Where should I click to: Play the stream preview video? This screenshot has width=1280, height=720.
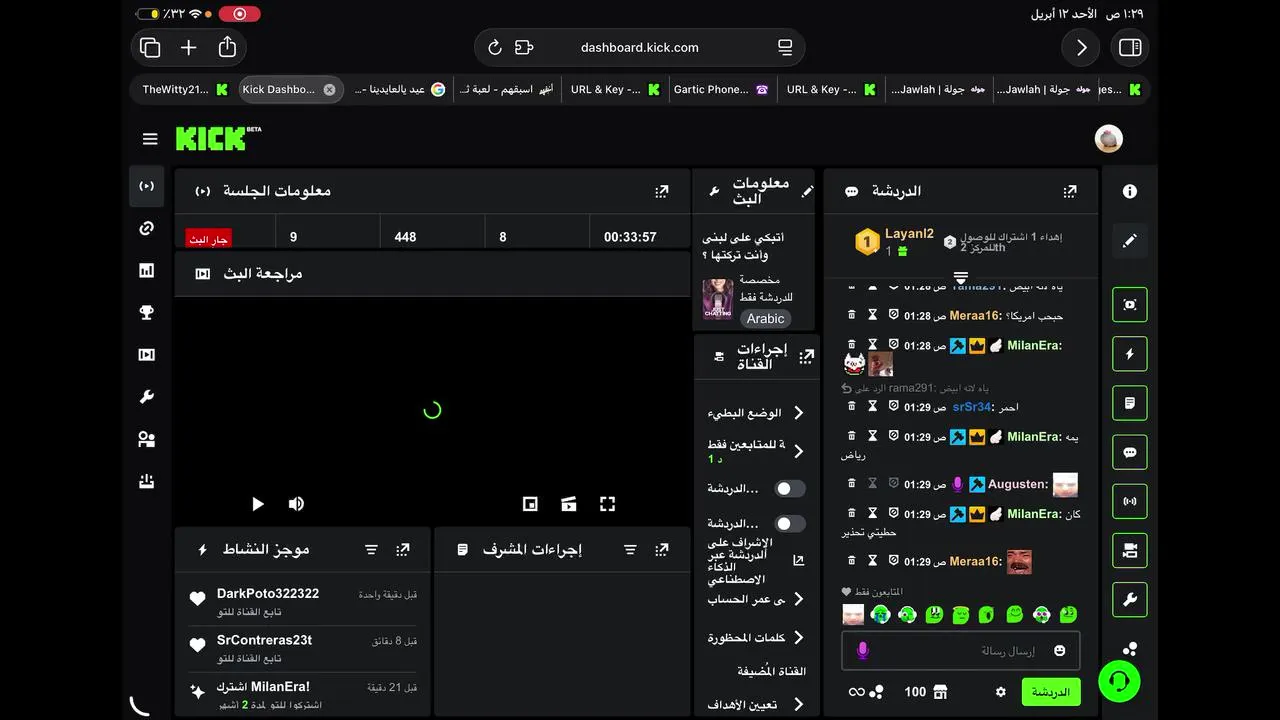pos(257,504)
